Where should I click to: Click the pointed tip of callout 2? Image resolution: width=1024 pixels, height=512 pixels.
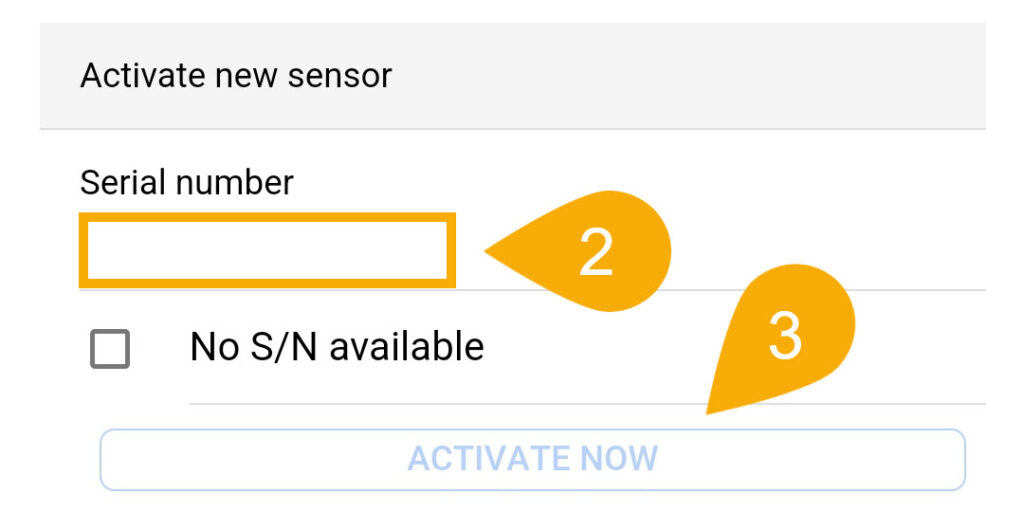488,251
